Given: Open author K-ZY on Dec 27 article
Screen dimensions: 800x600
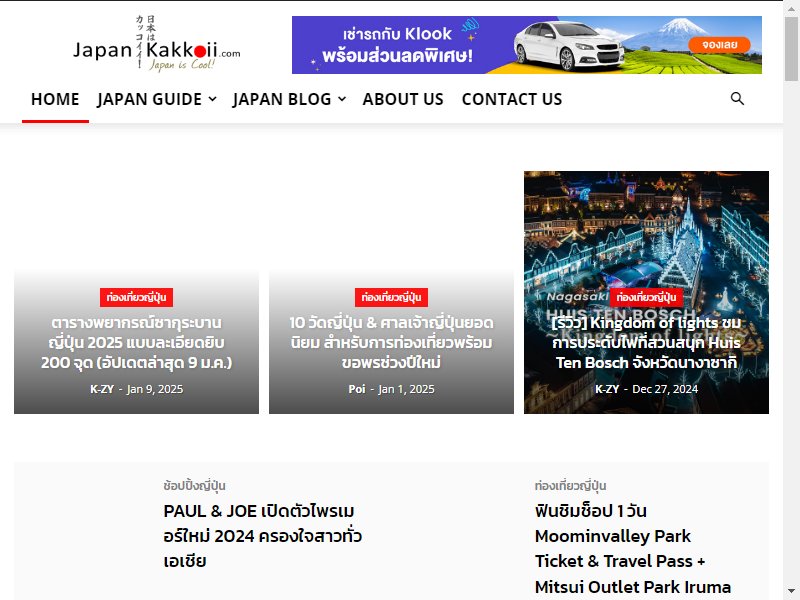Looking at the screenshot, I should [x=607, y=389].
